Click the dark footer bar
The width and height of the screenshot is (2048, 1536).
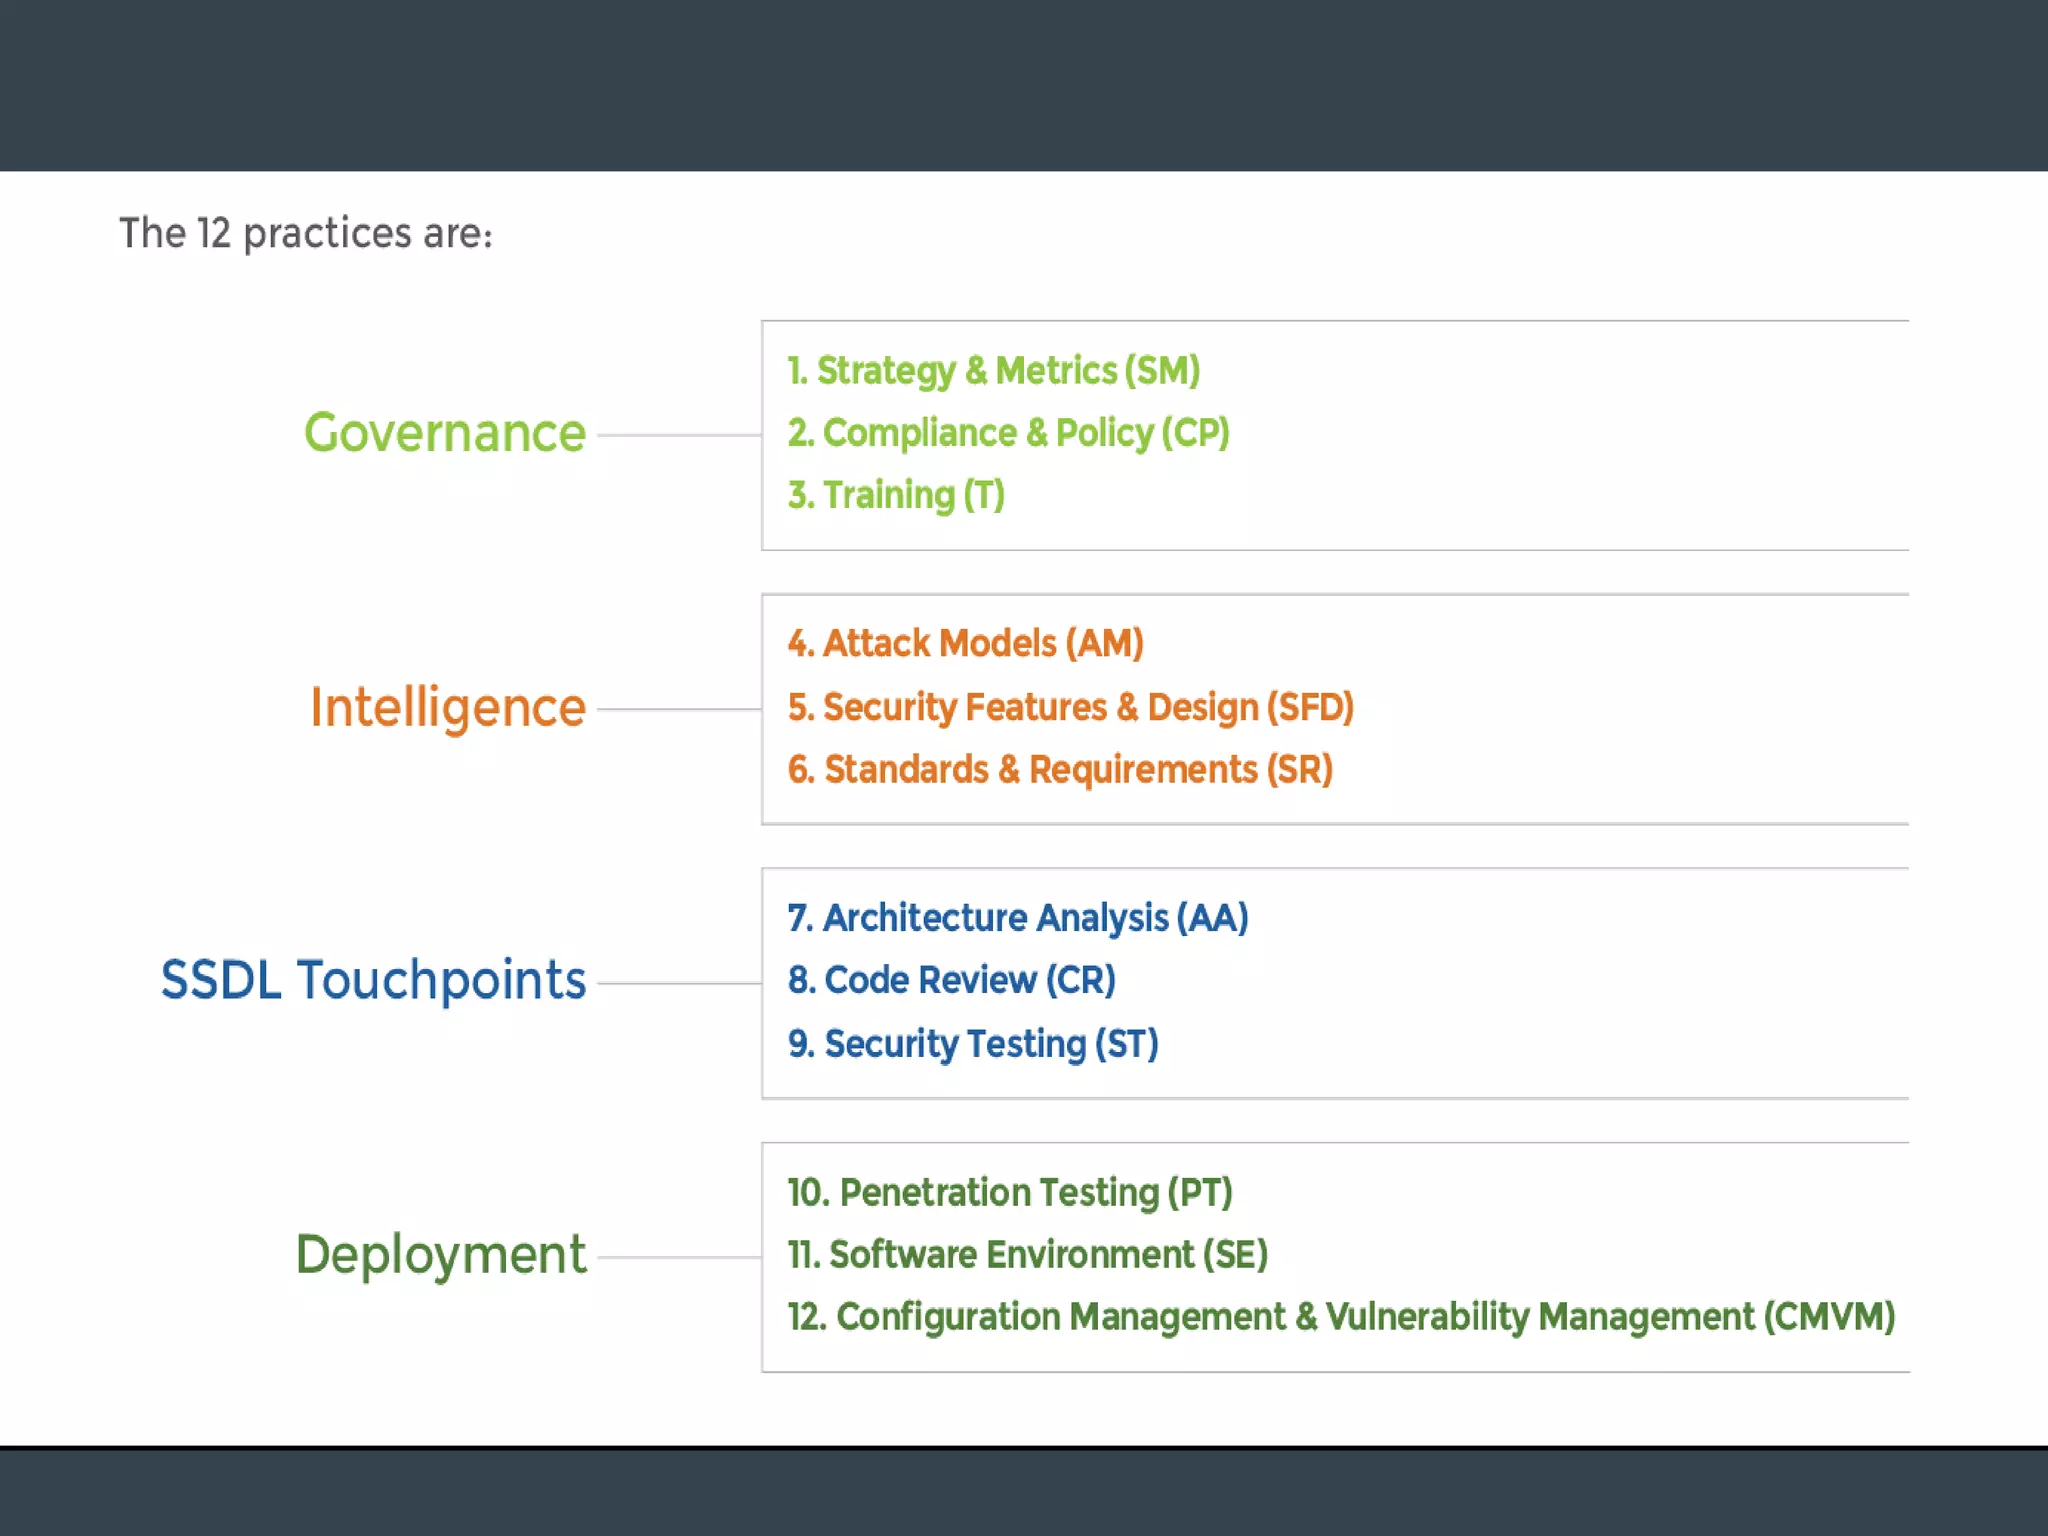pyautogui.click(x=1024, y=1492)
